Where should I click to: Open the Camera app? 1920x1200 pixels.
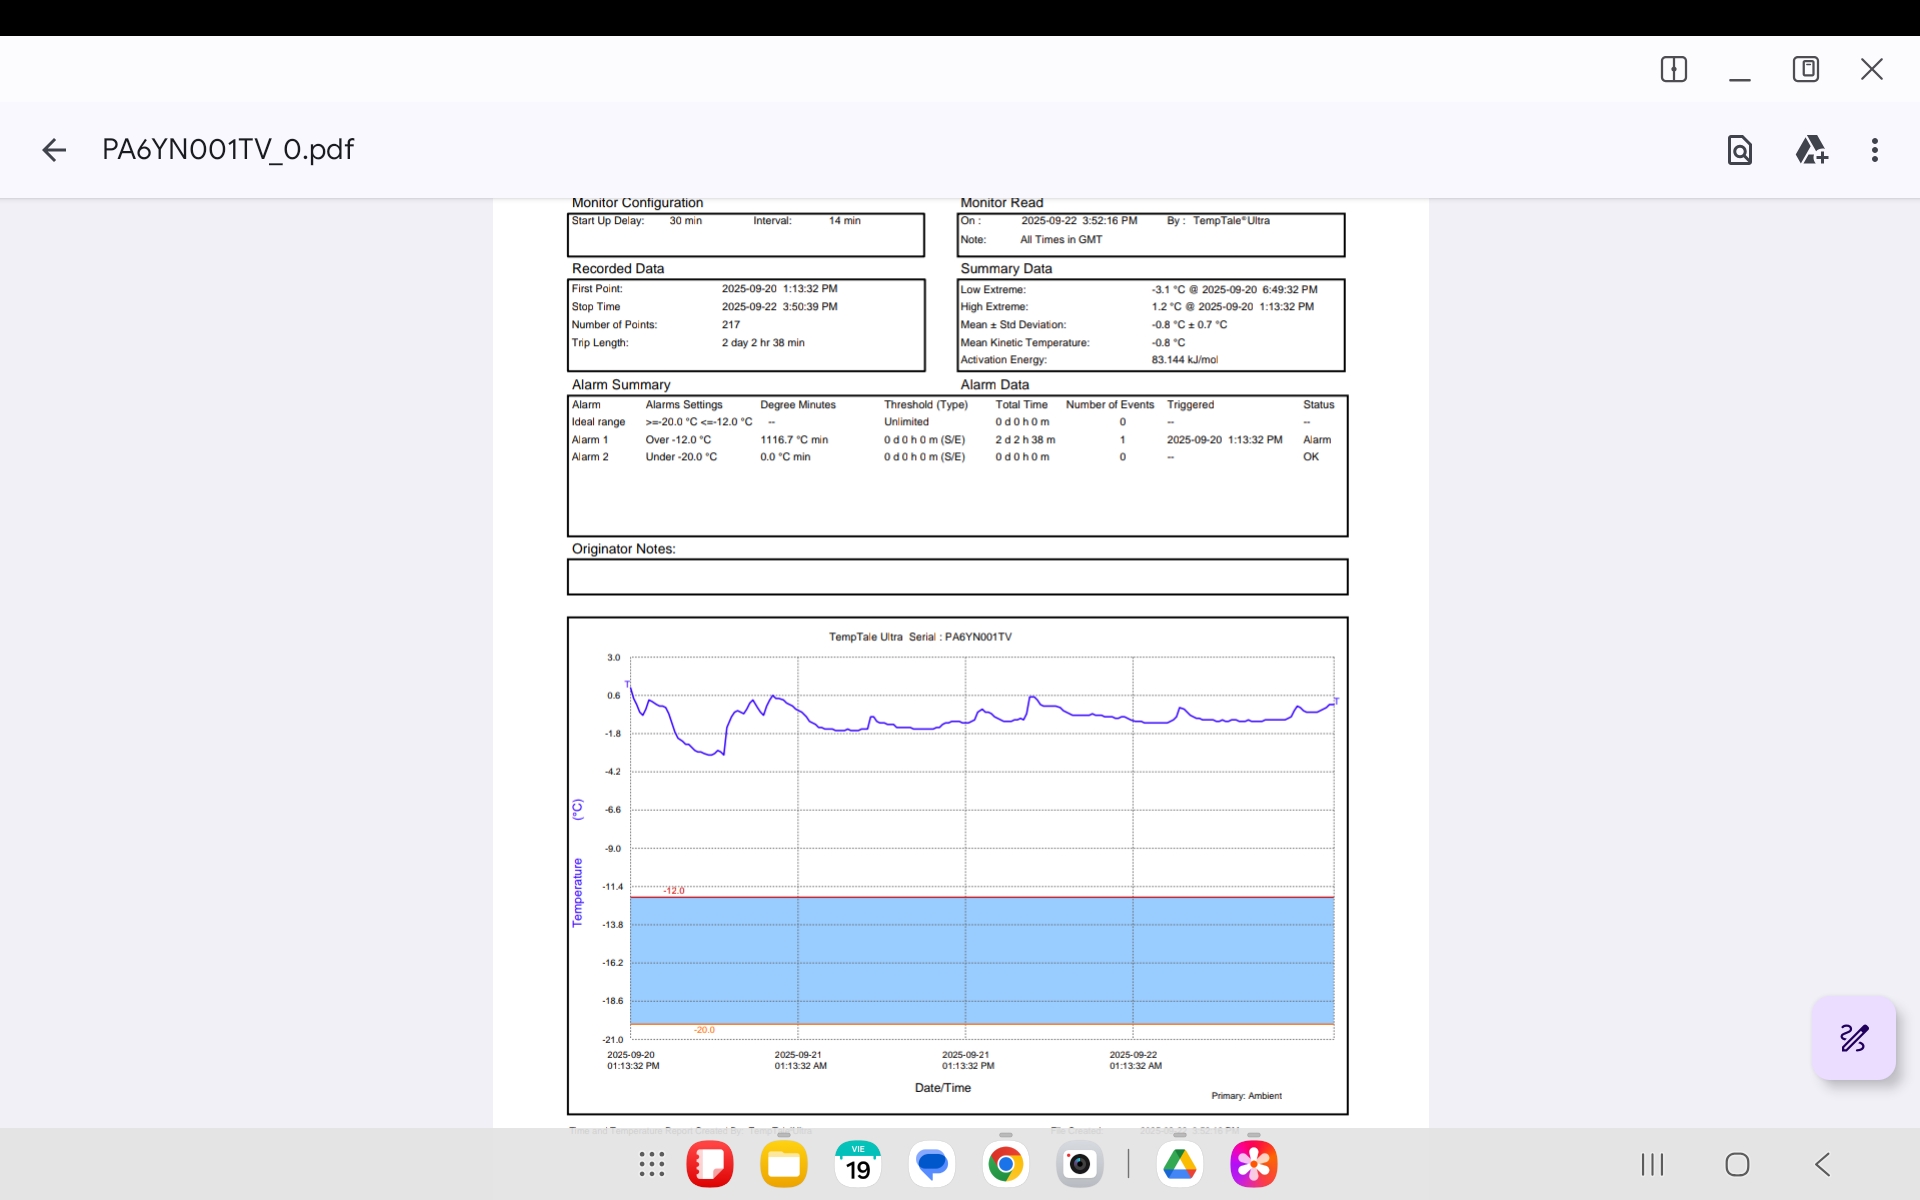pos(1080,1164)
